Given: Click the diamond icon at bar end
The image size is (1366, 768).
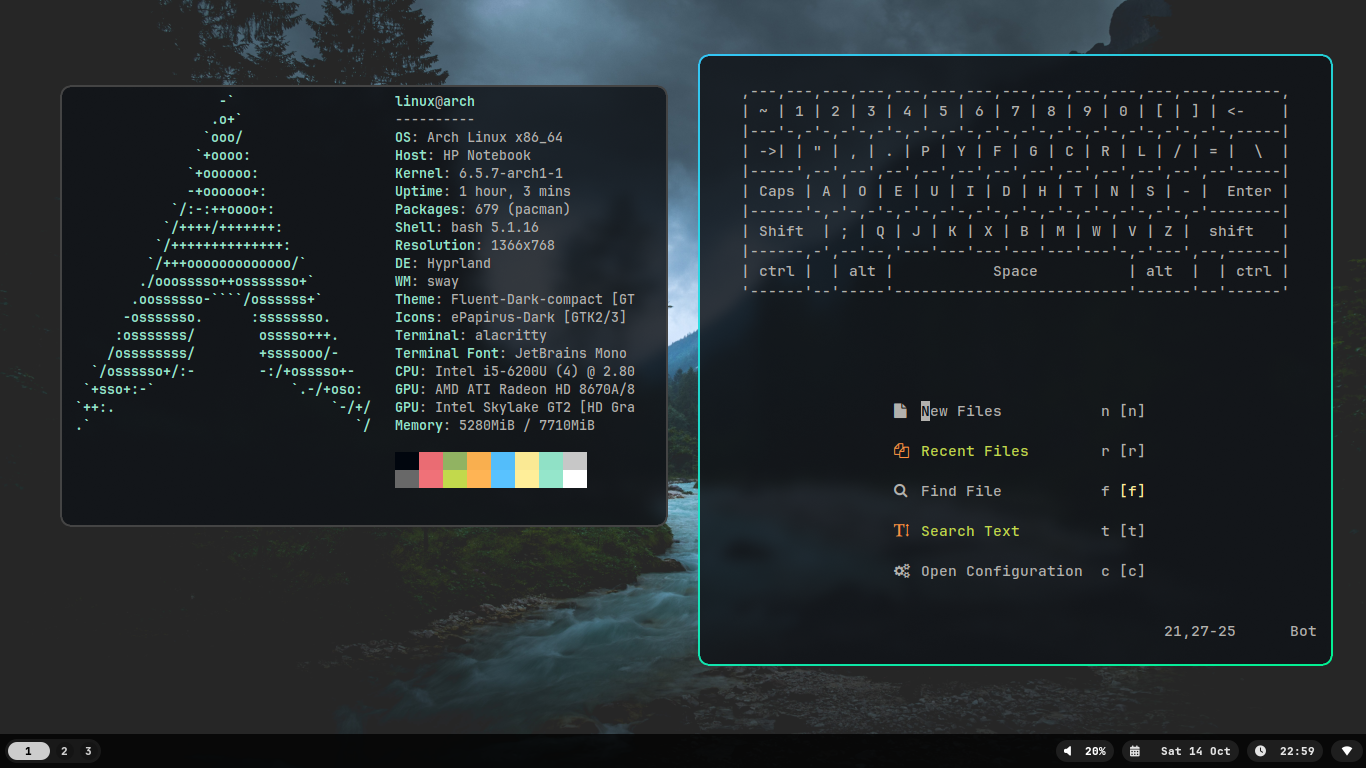Looking at the screenshot, I should (x=1347, y=751).
